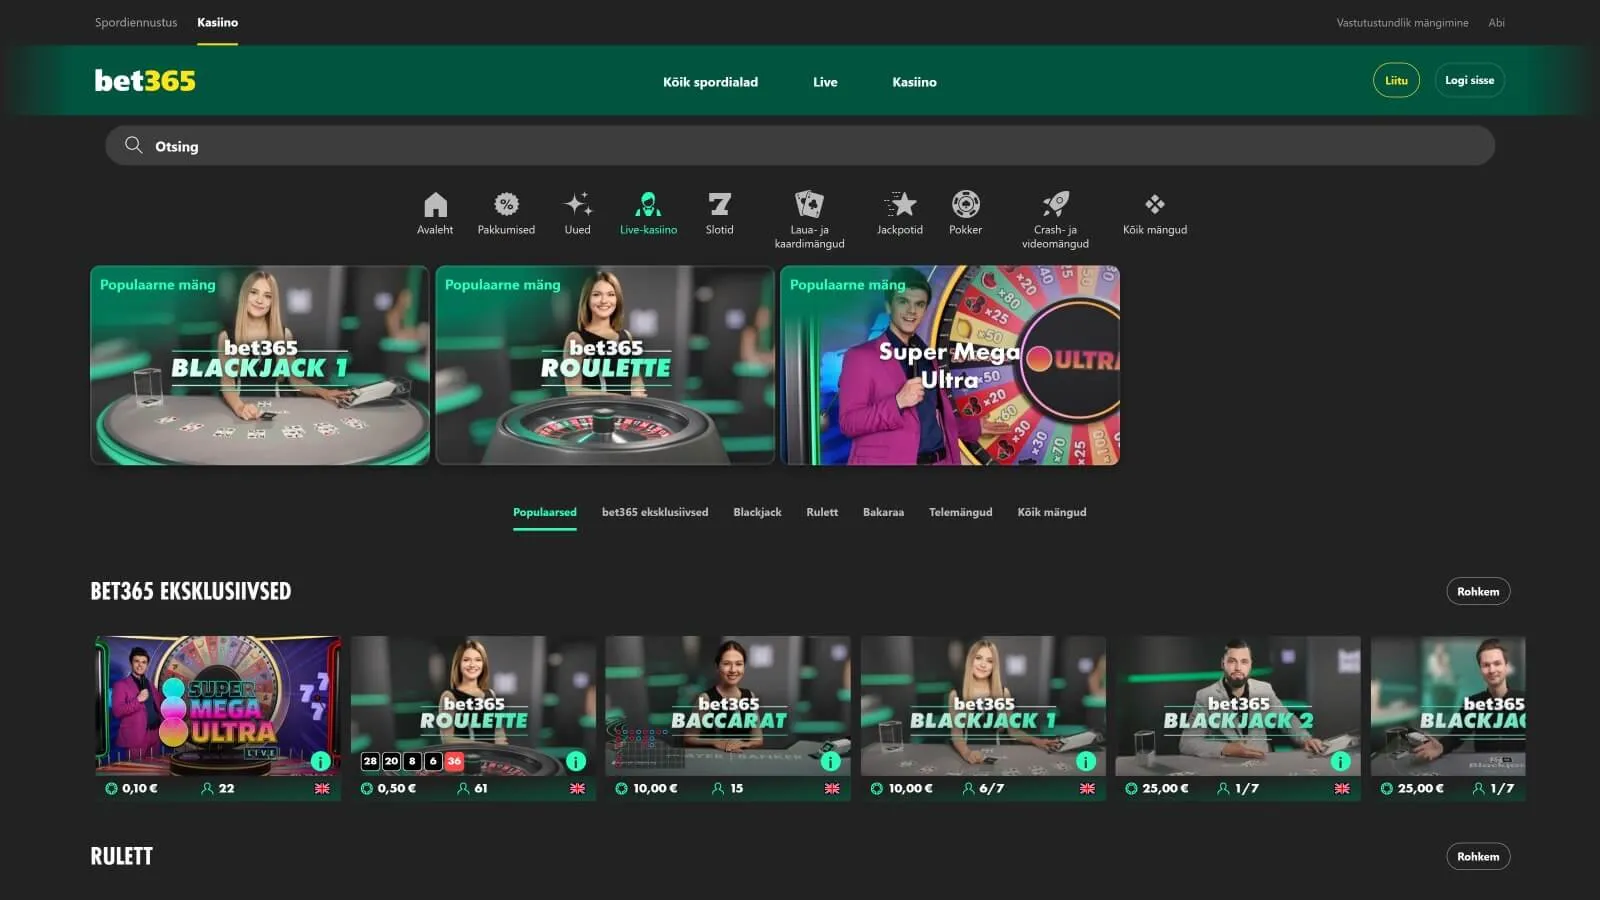Select the Kasiino top tab

(x=217, y=22)
